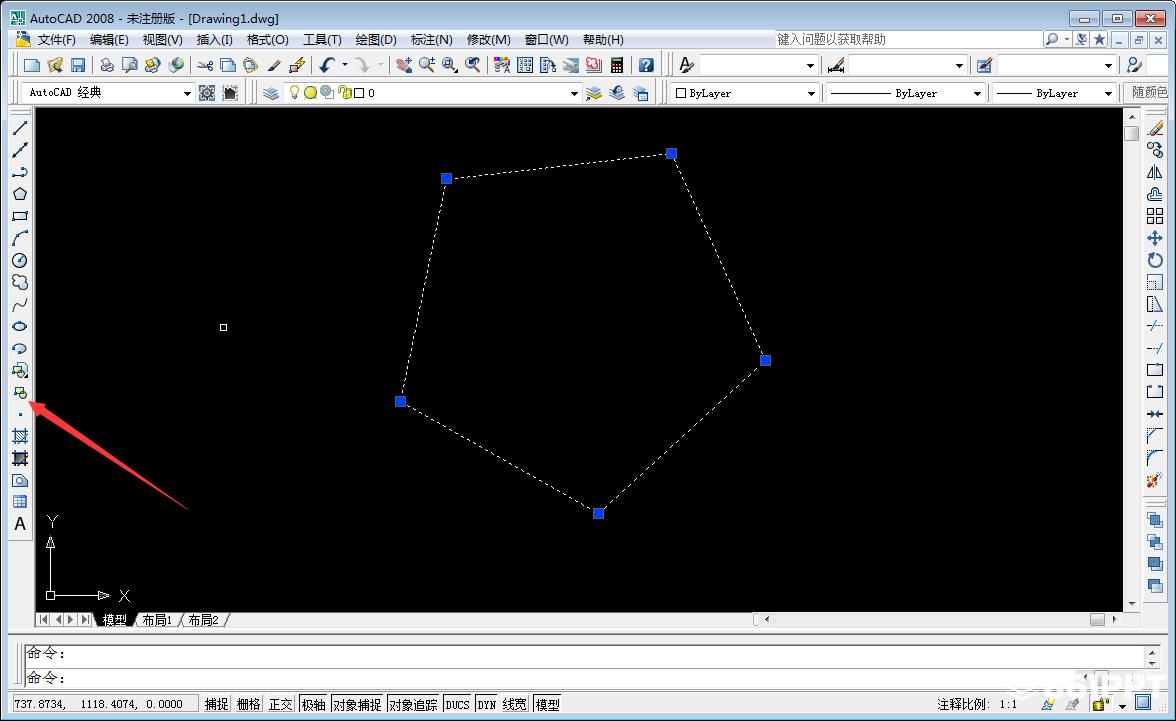Click the Save drawing icon
The image size is (1176, 721).
[x=78, y=65]
